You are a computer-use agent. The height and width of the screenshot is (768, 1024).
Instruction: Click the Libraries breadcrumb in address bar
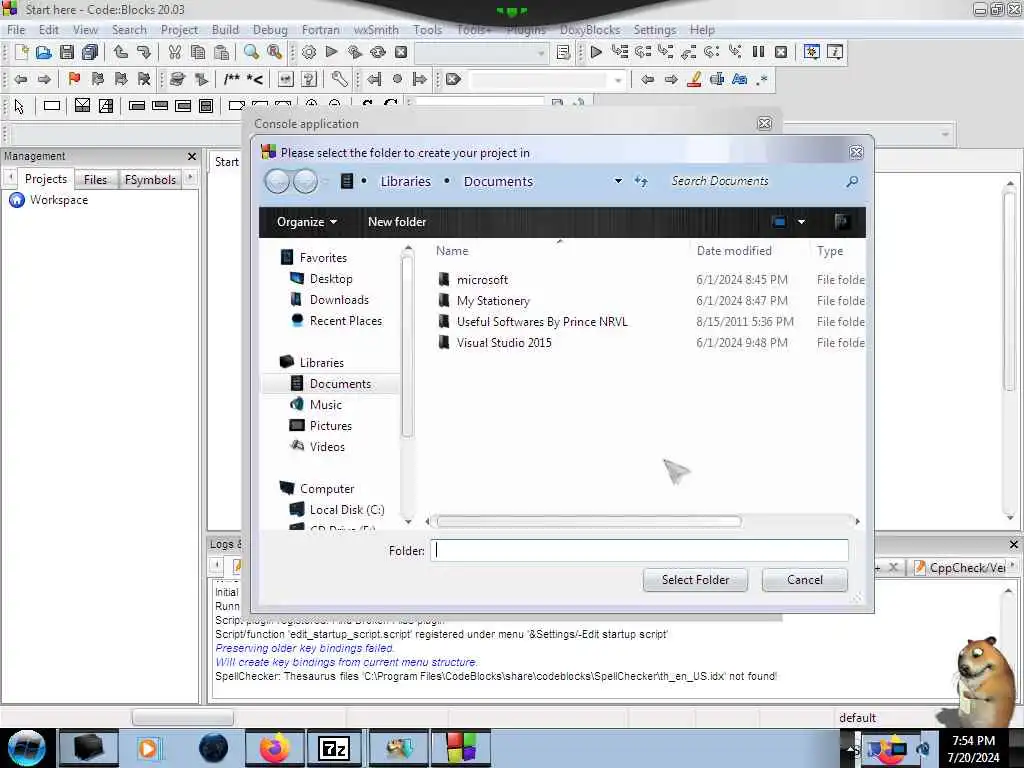(406, 182)
